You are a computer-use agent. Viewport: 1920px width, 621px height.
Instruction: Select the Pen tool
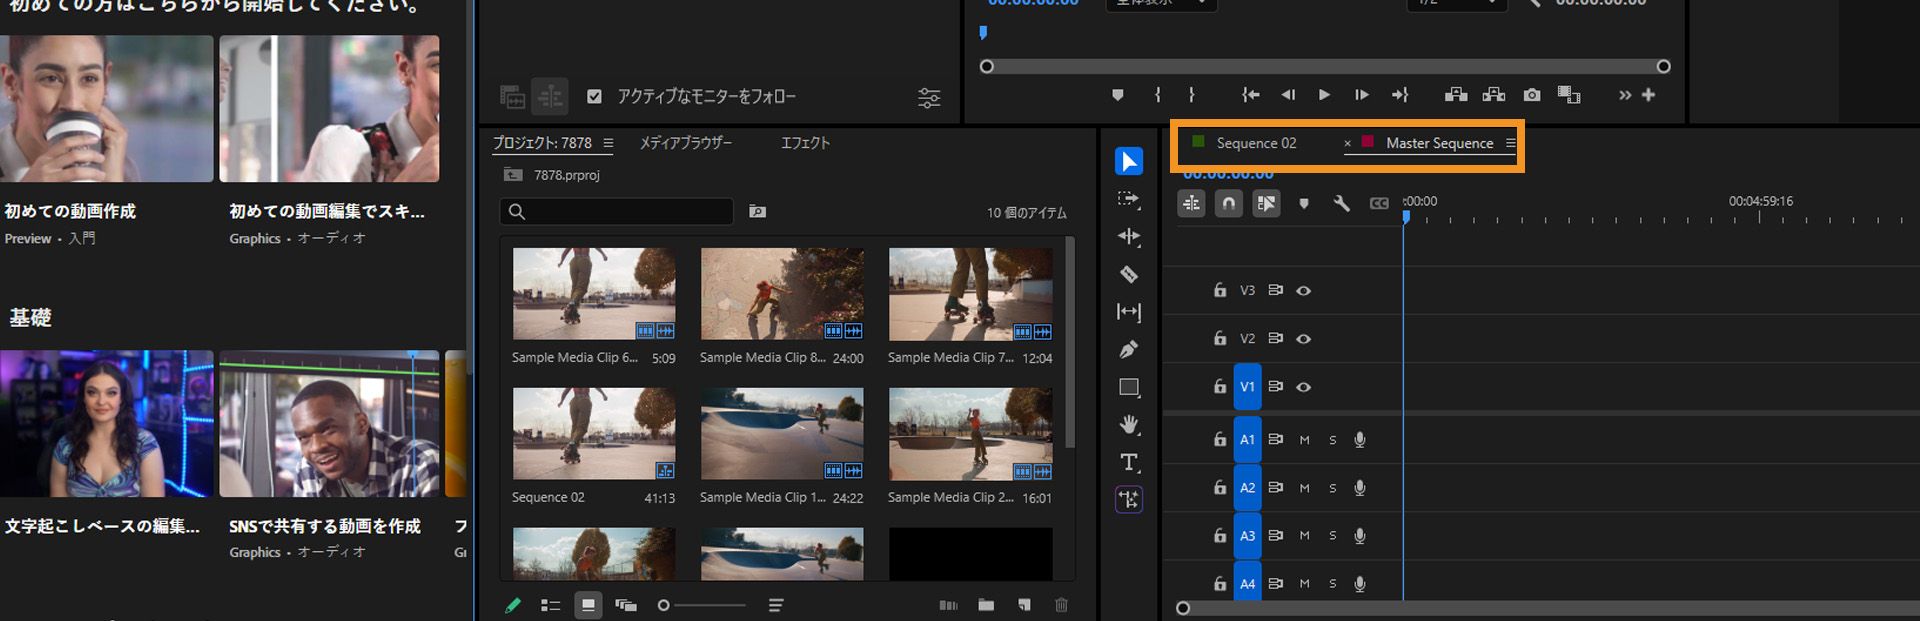pos(1129,349)
